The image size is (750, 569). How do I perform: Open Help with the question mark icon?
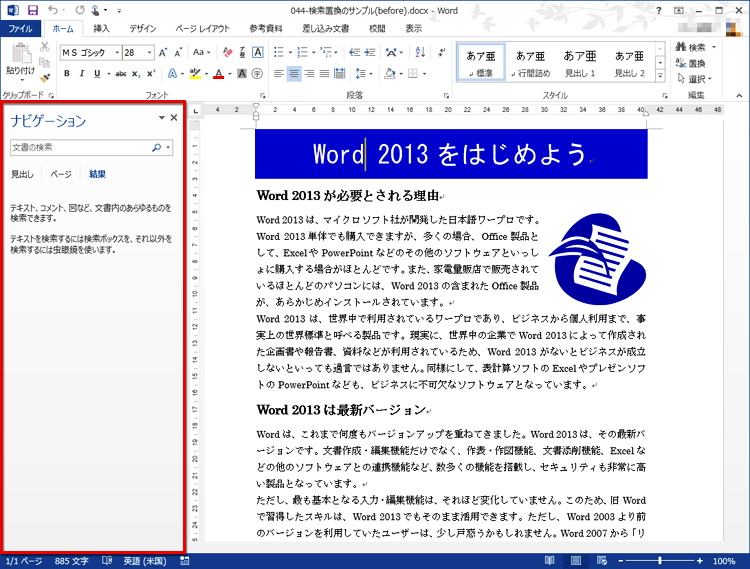click(659, 10)
